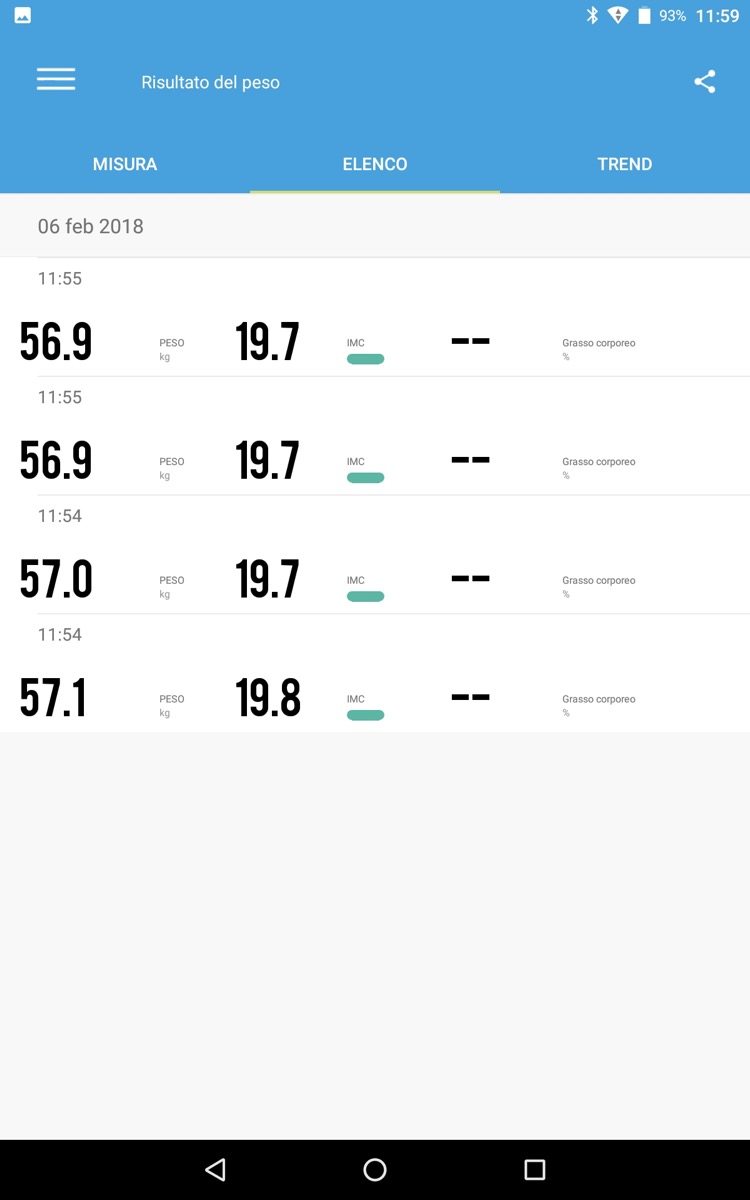Image resolution: width=750 pixels, height=1200 pixels.
Task: Tap the 06 feb 2018 date header
Action: pos(91,226)
